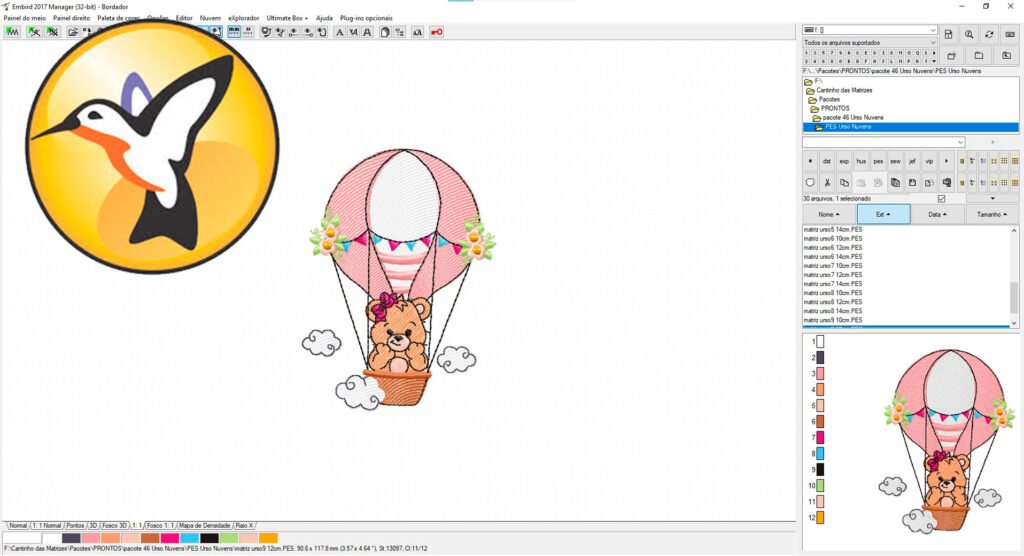Select file 'matriz urso9 10cm.PES'
1024x556 pixels.
833,320
